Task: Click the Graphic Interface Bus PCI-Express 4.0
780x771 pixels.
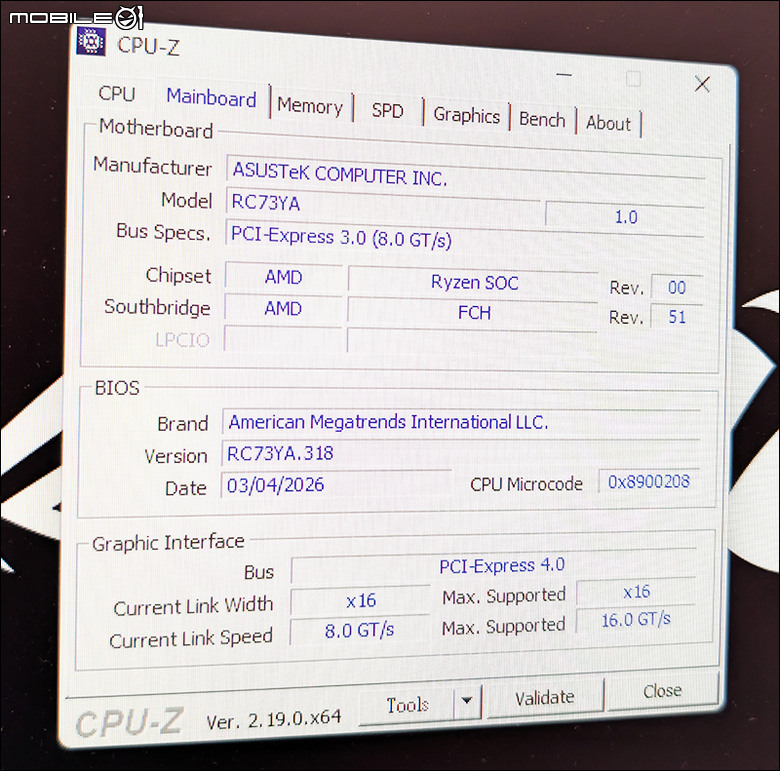Action: click(493, 567)
